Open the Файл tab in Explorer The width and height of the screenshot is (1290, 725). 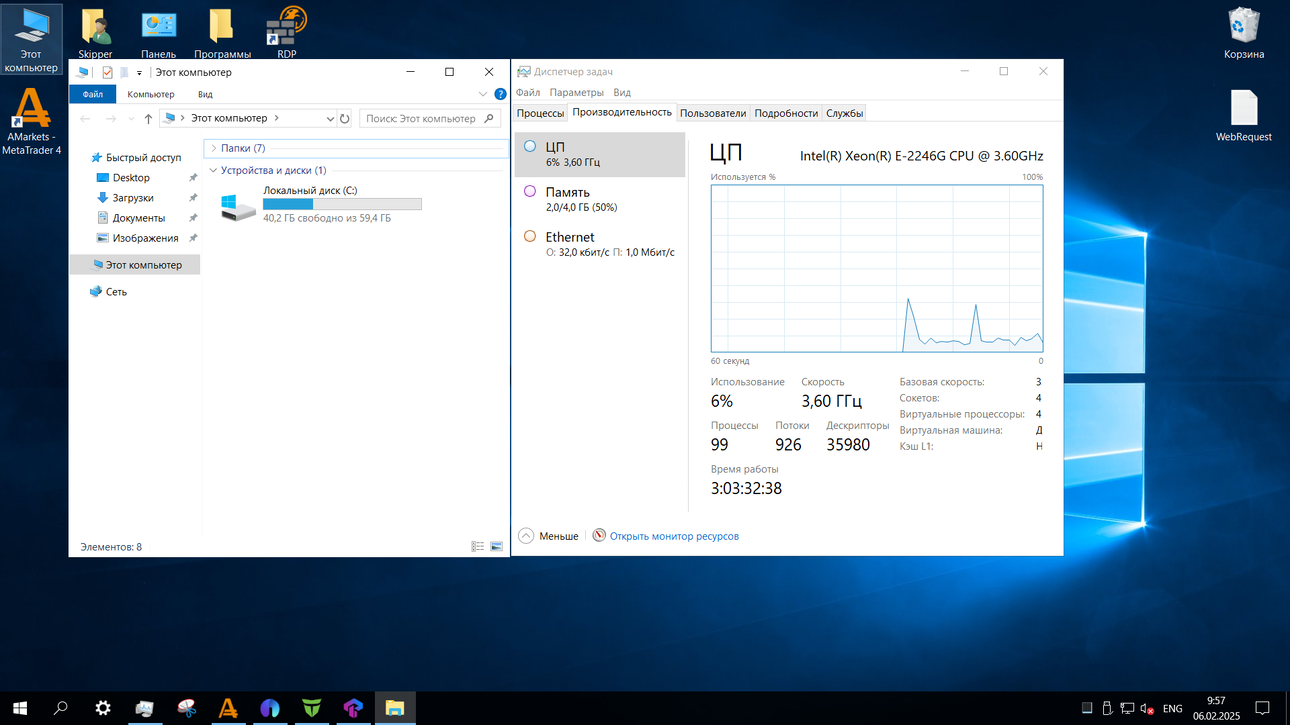pos(93,94)
